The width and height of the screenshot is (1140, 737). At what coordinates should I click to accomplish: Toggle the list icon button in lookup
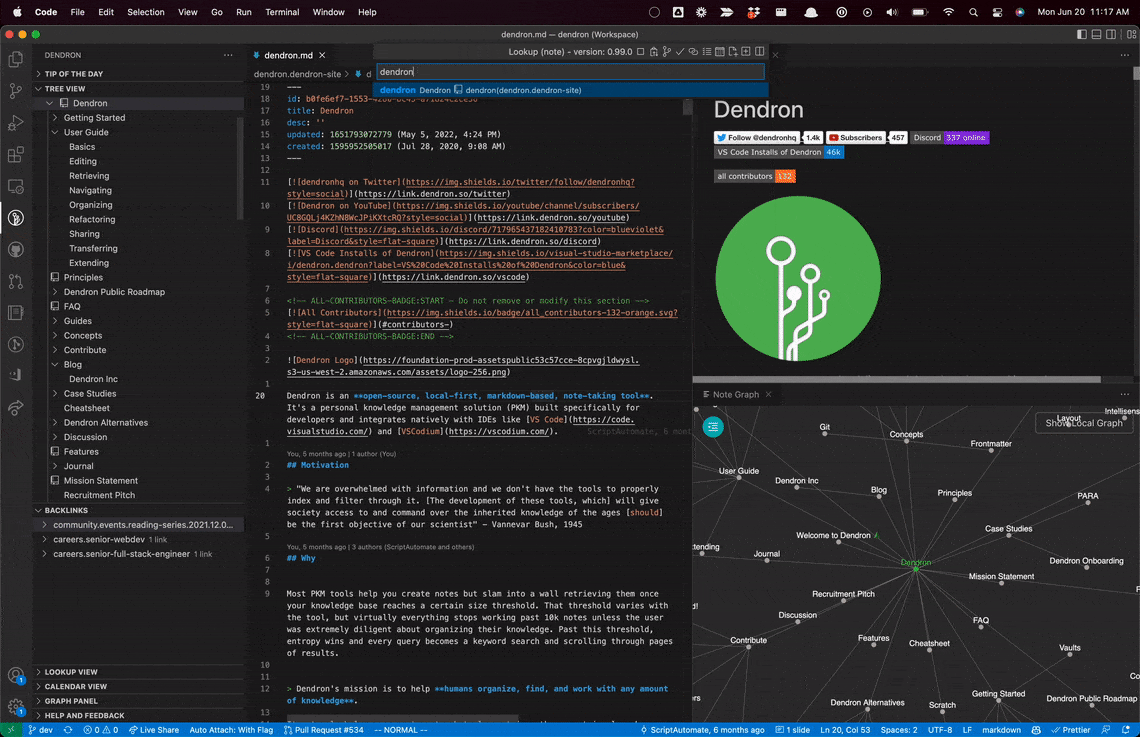[707, 52]
